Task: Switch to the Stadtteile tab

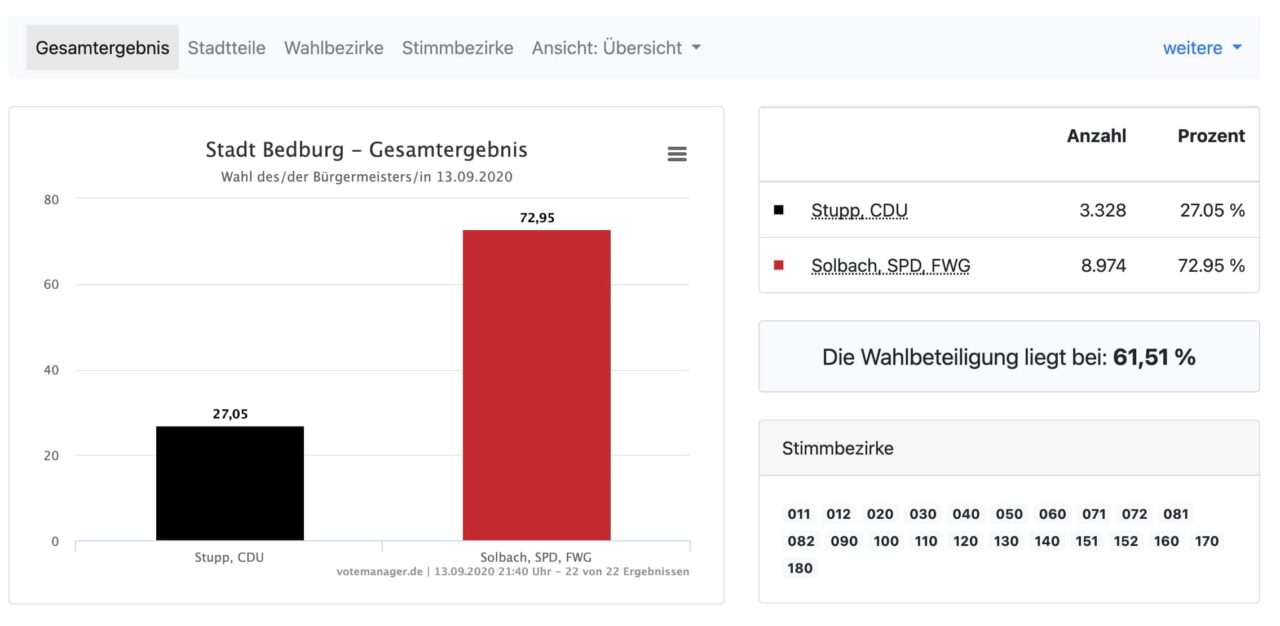Action: (x=227, y=48)
